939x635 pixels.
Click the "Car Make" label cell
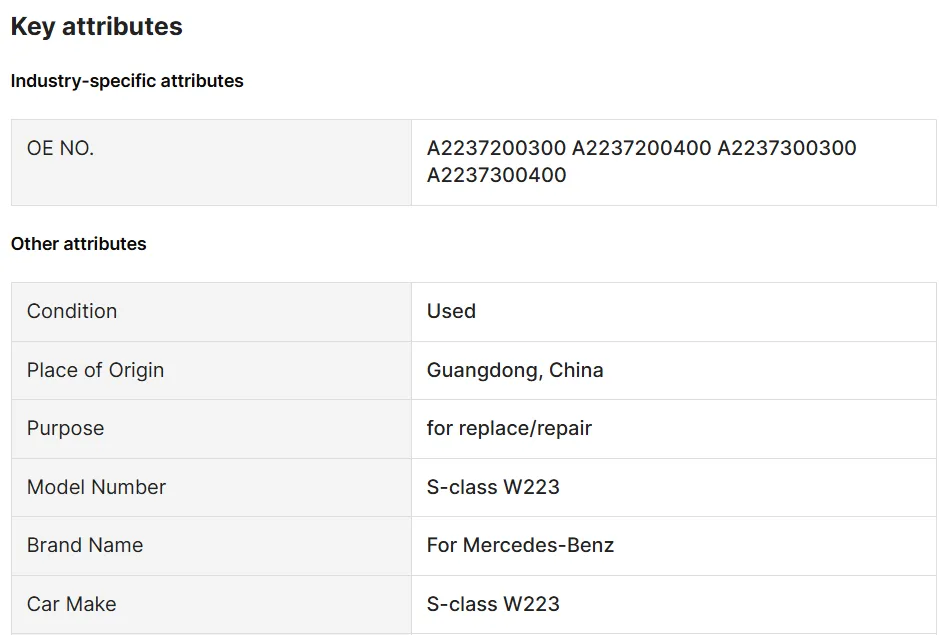point(71,604)
